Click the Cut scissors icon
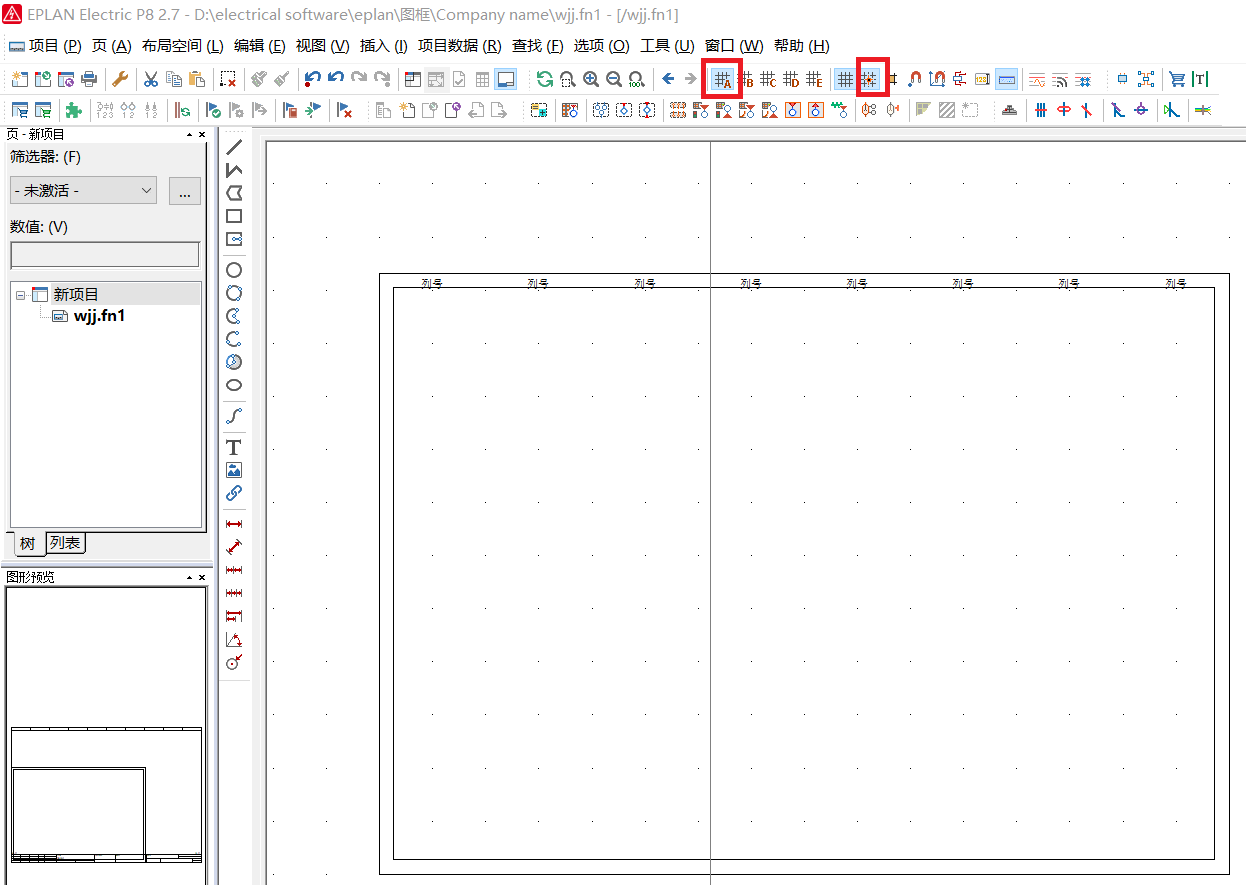Image resolution: width=1246 pixels, height=885 pixels. coord(151,79)
